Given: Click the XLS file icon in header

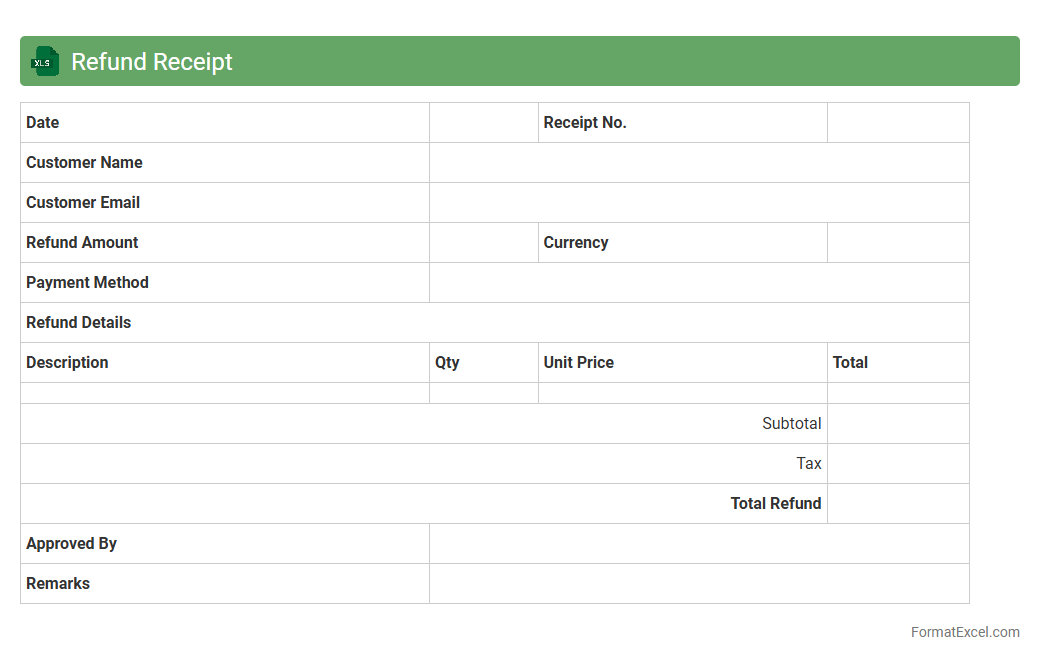Looking at the screenshot, I should tap(45, 62).
